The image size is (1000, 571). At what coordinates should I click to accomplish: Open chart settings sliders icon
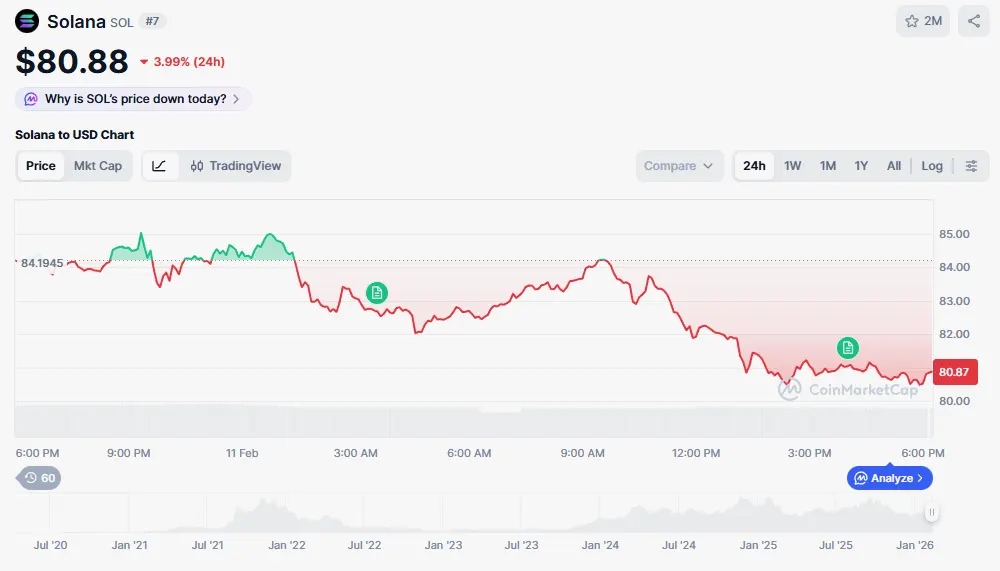[x=971, y=166]
